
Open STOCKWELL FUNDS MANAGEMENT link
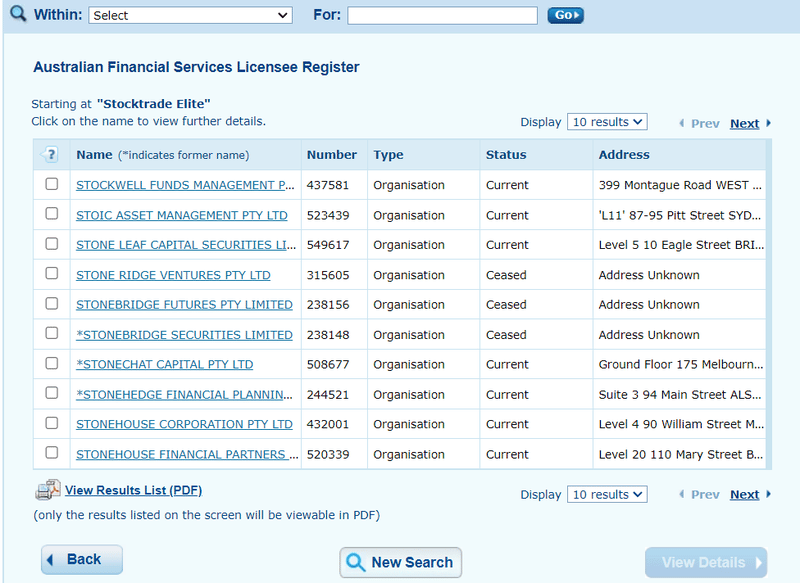(185, 185)
